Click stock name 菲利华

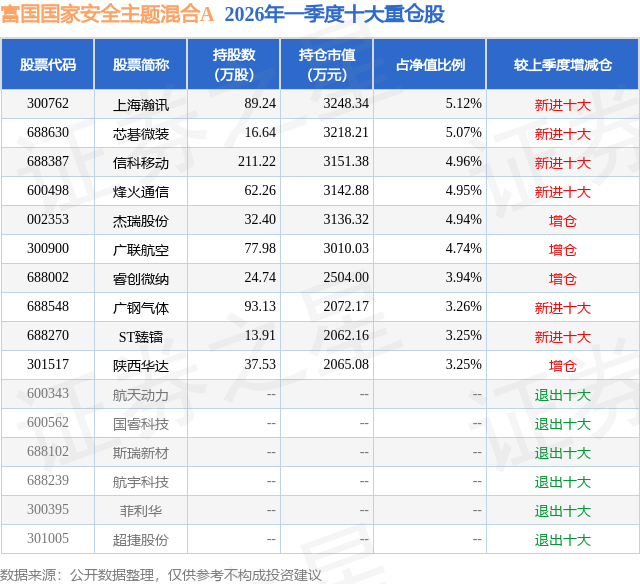click(x=141, y=511)
